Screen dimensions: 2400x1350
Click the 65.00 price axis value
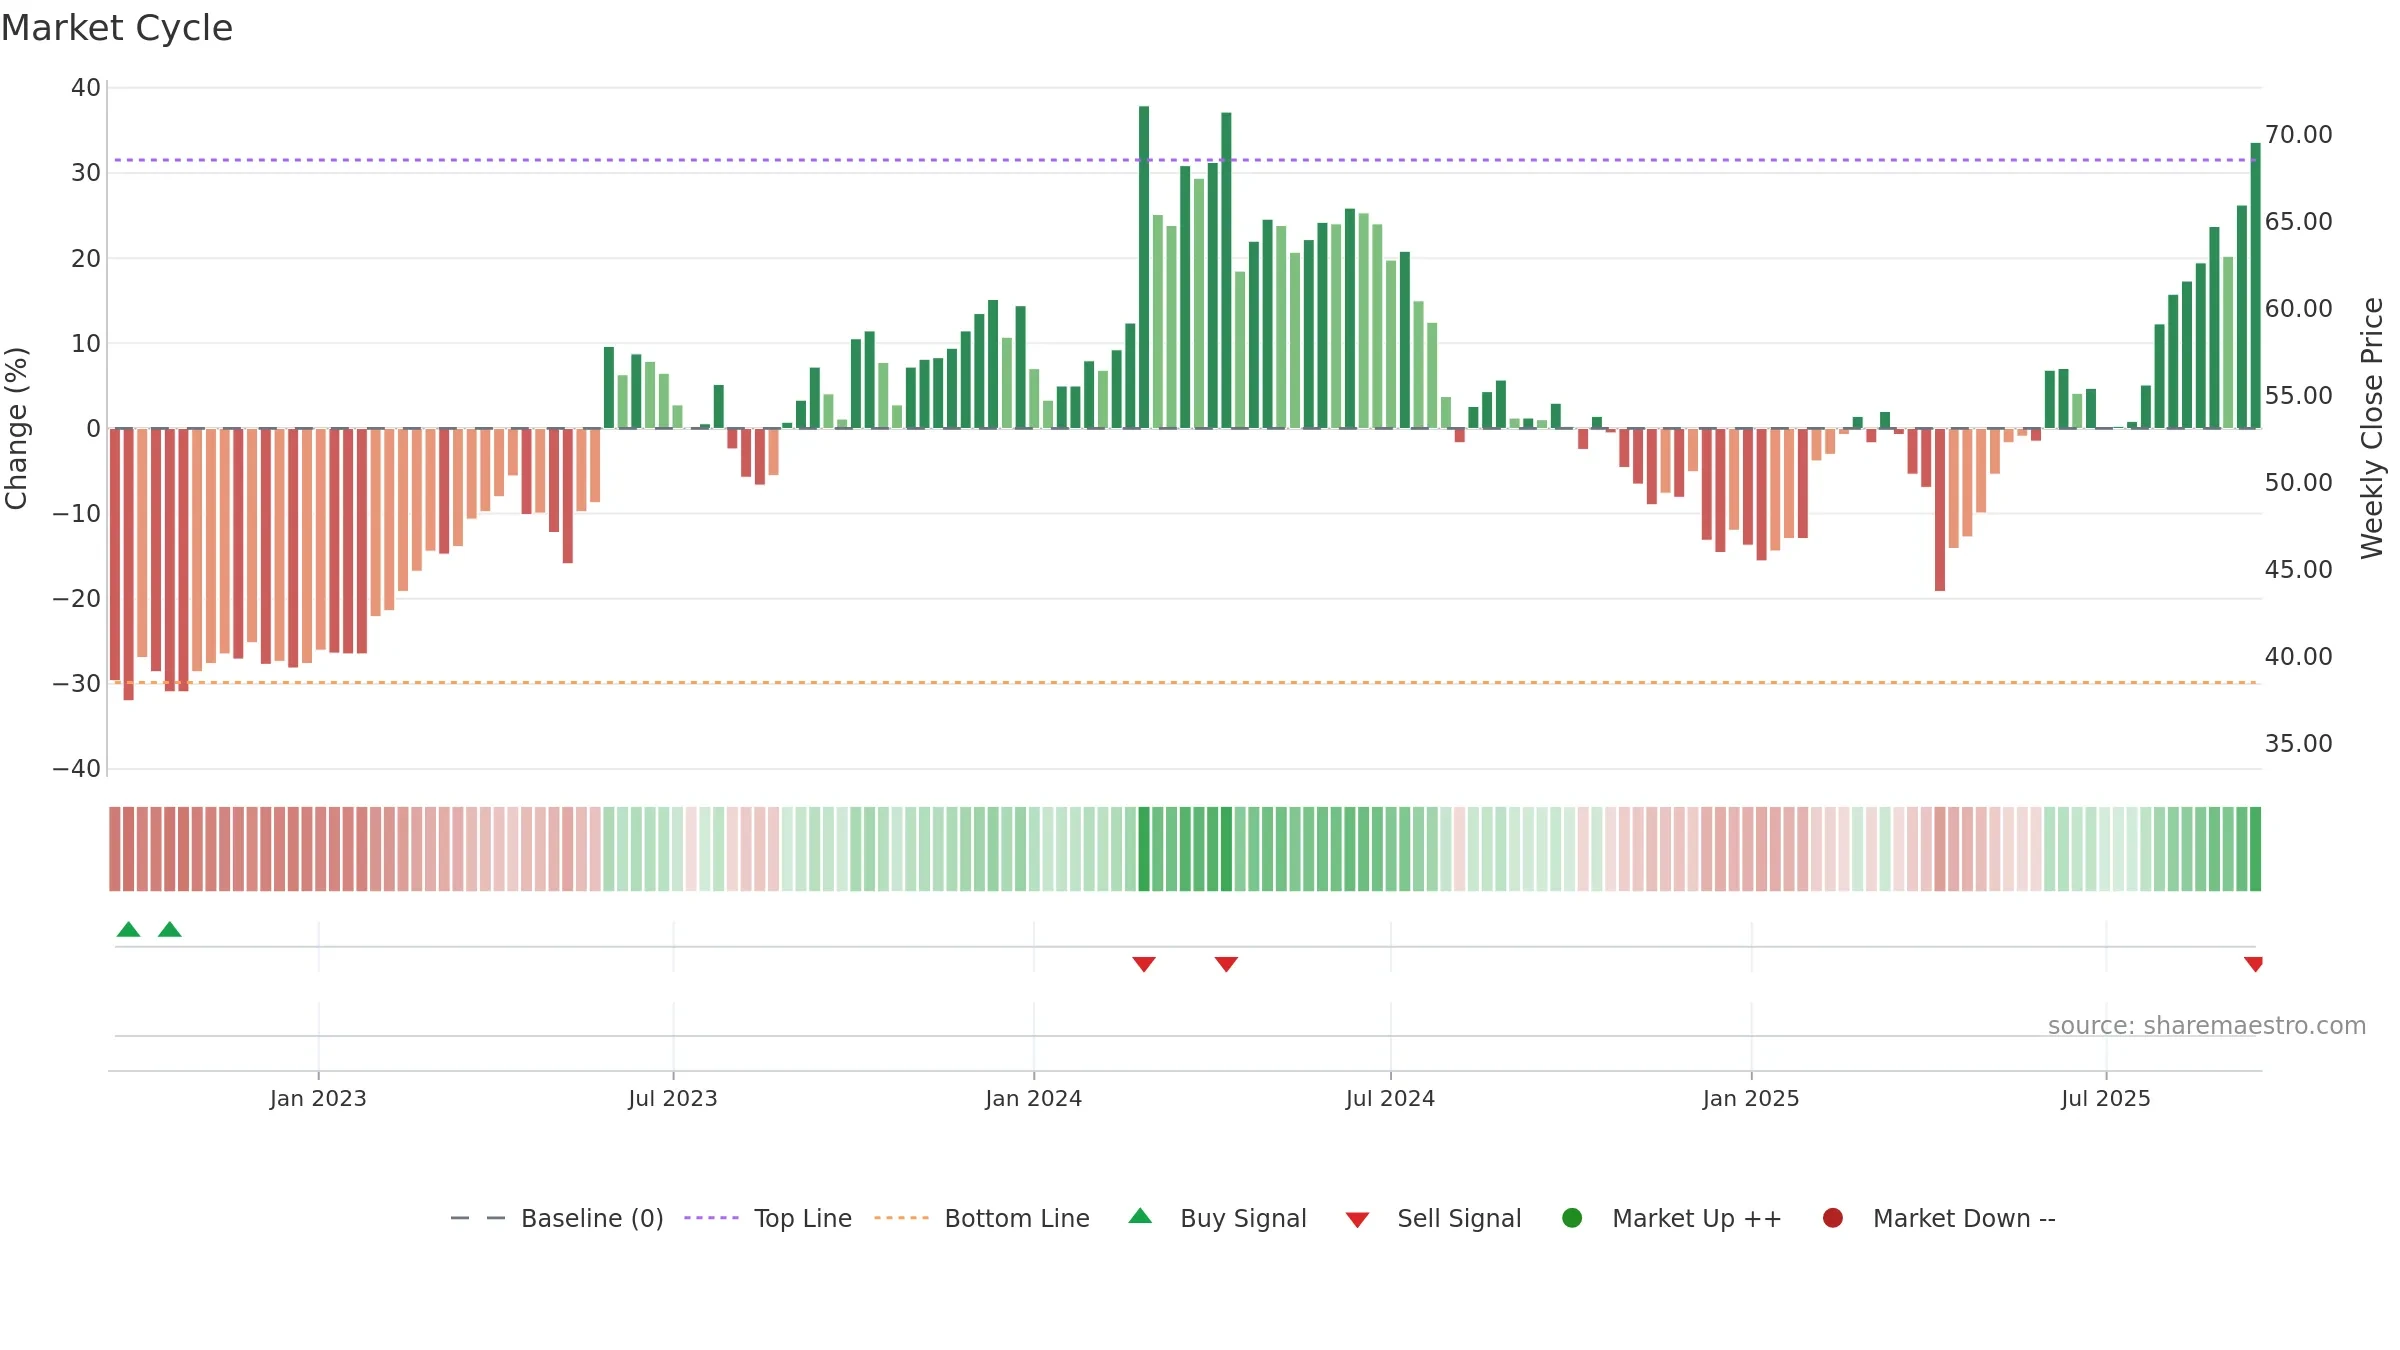[x=2299, y=222]
